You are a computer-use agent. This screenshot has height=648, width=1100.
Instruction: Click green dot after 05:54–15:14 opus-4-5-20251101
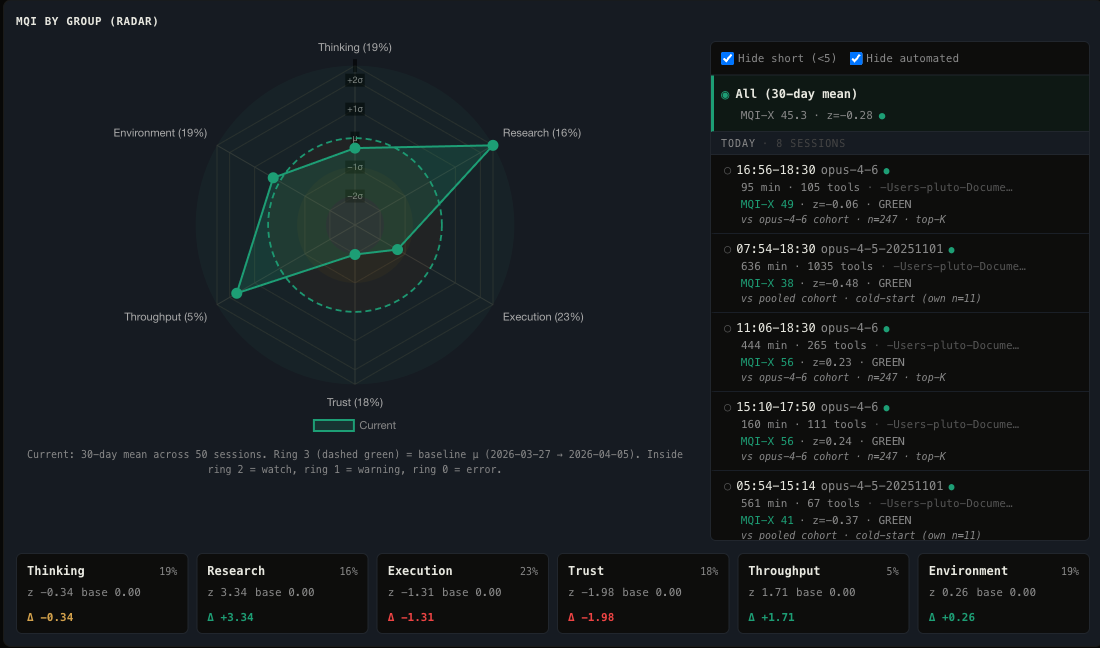(x=951, y=487)
